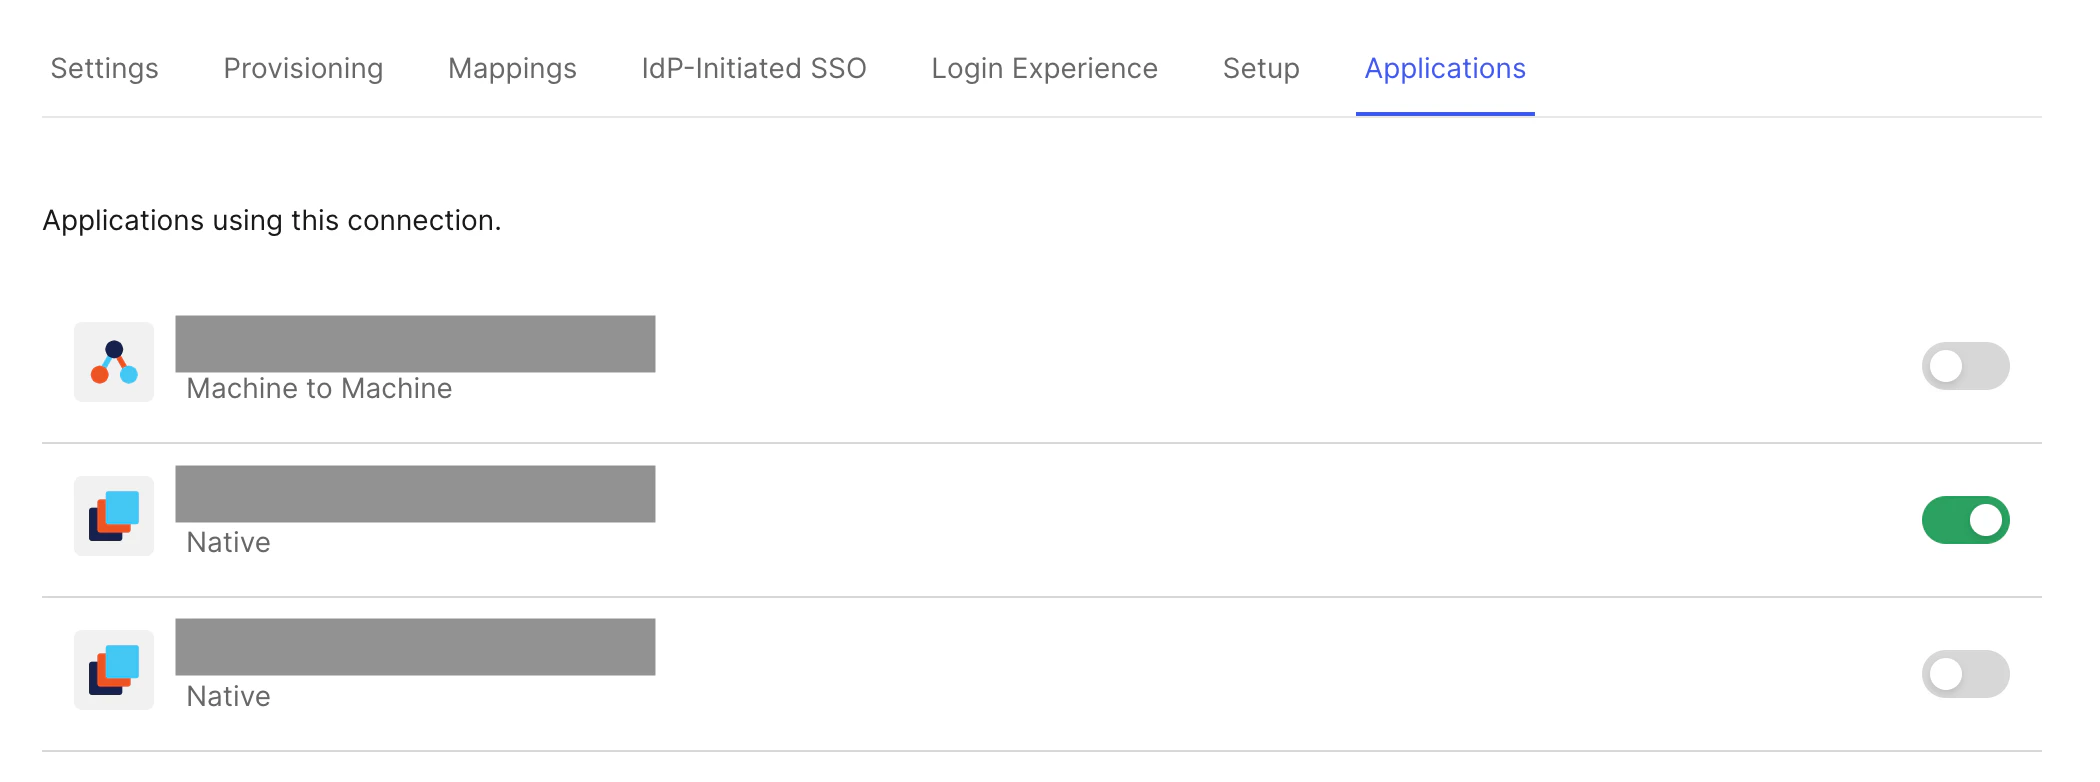Screen dimensions: 2100x782
Task: Switch to the Provisioning tab
Action: [303, 68]
